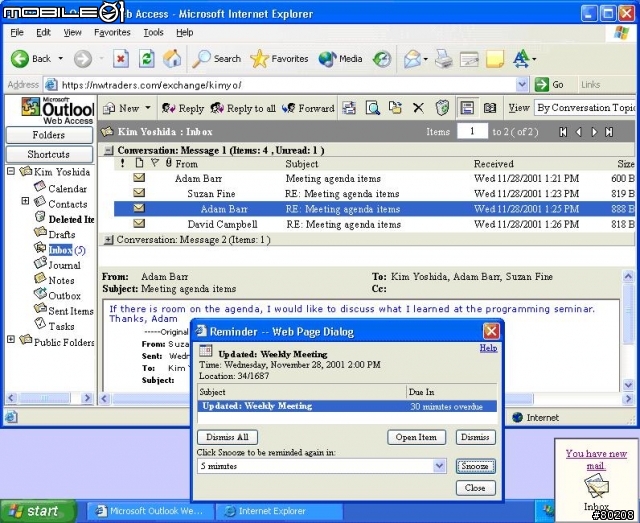Viewport: 640px width, 523px height.
Task: Click the Folders bar button
Action: [49, 135]
